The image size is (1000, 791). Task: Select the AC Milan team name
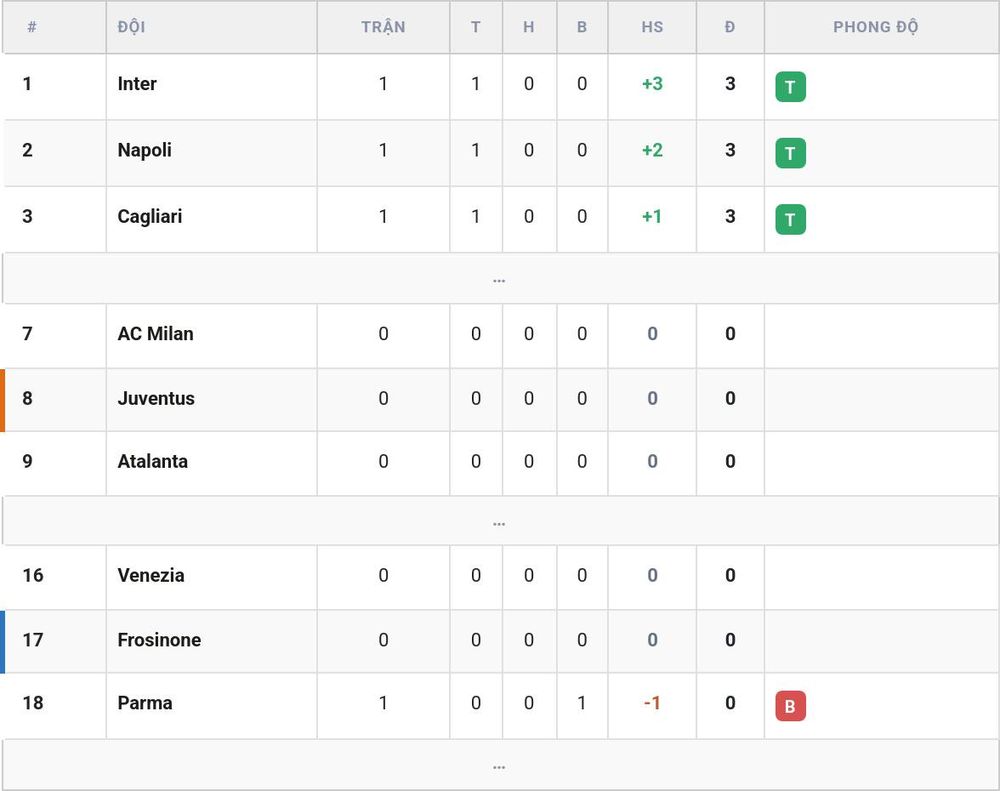156,334
